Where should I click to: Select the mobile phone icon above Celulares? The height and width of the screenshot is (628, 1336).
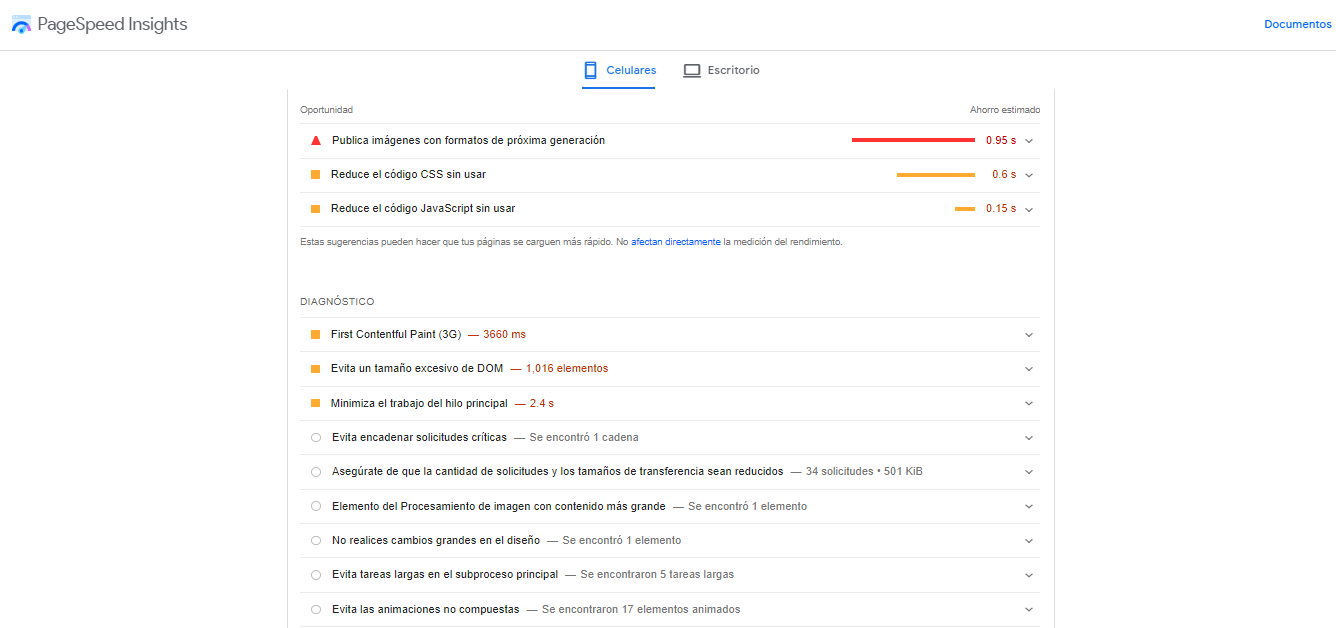589,70
